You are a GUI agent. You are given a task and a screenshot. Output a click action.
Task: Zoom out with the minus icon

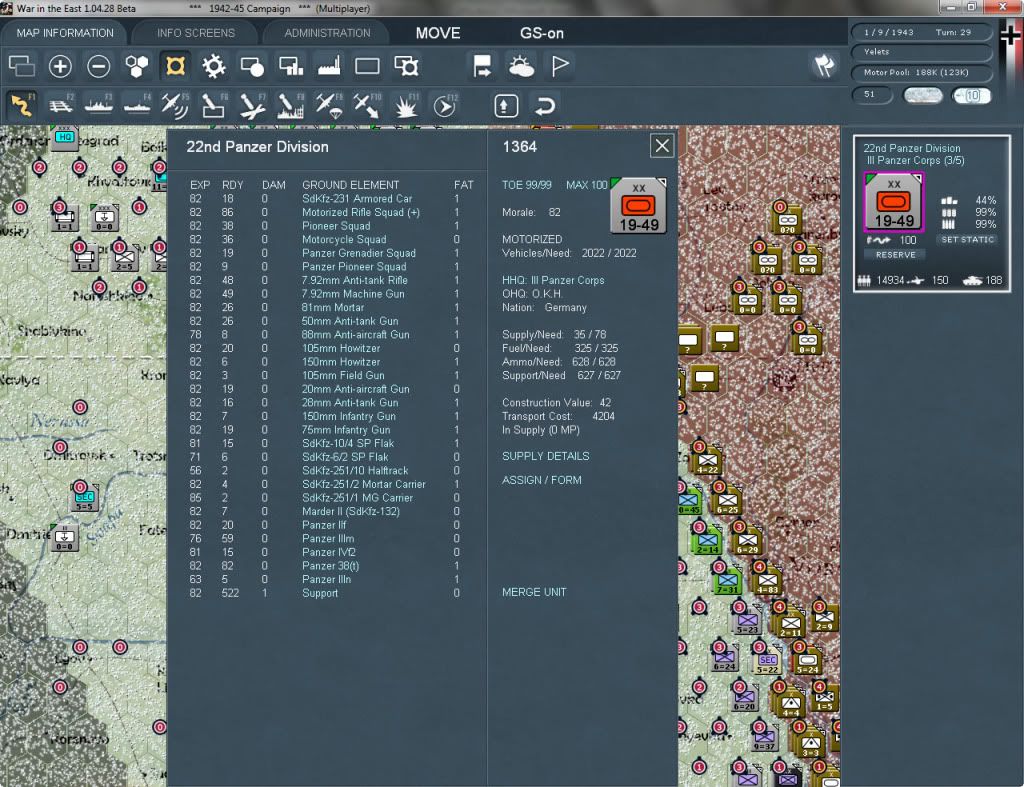[x=99, y=66]
